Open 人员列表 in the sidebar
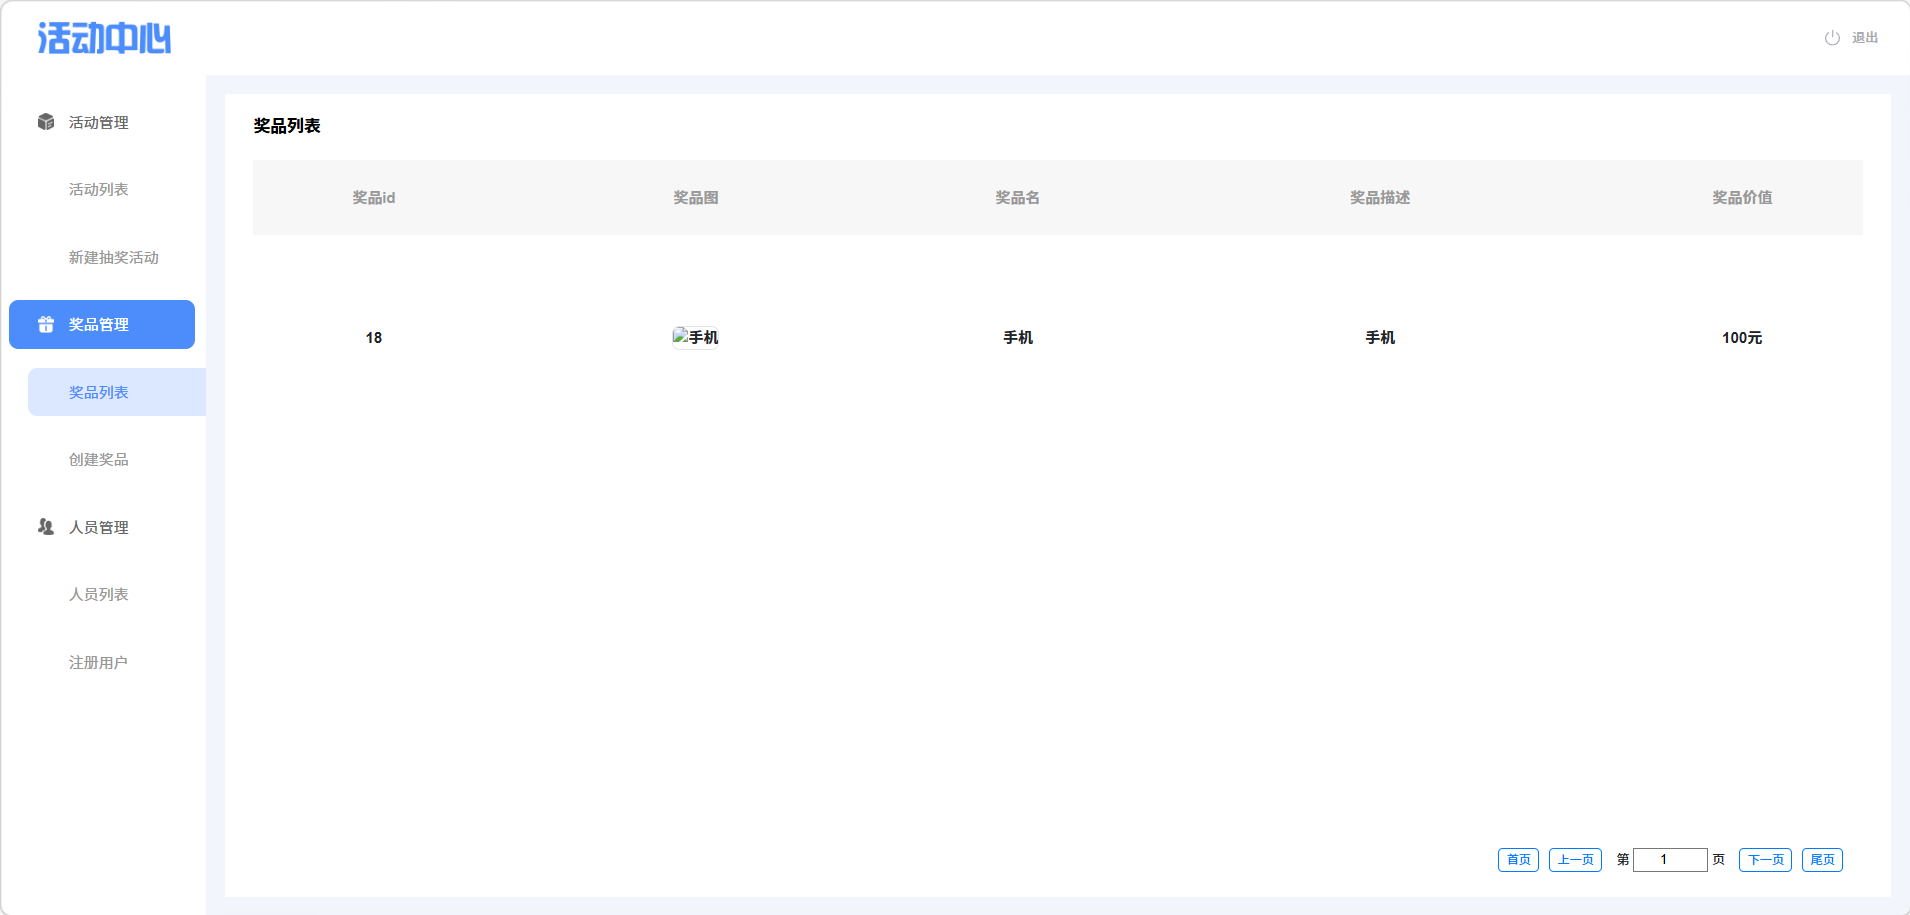Image resolution: width=1910 pixels, height=915 pixels. click(x=98, y=594)
